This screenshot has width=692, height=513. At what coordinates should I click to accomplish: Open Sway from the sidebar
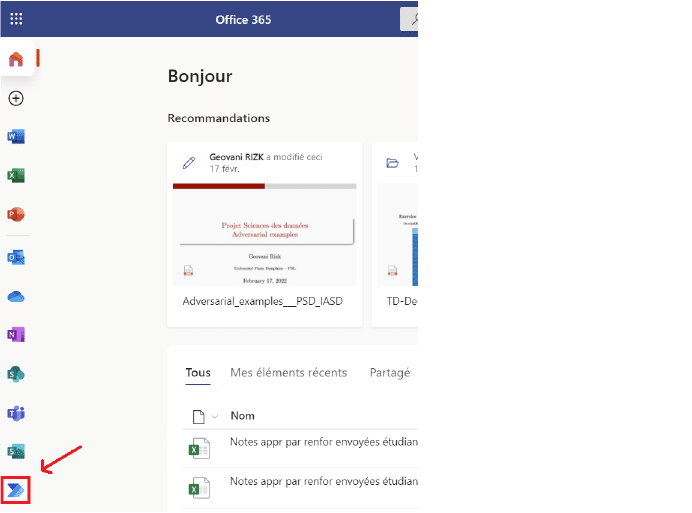(x=16, y=452)
